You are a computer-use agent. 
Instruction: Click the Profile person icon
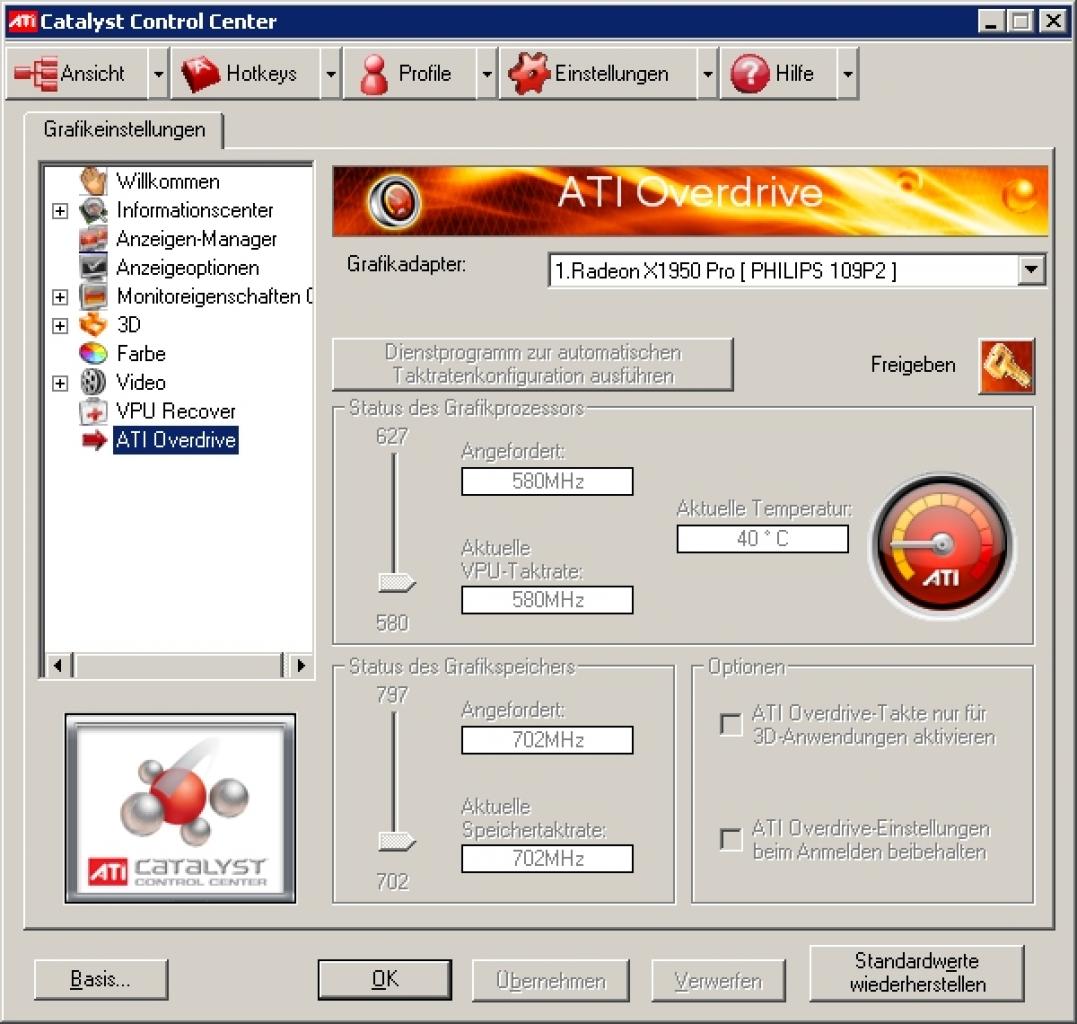coord(374,74)
